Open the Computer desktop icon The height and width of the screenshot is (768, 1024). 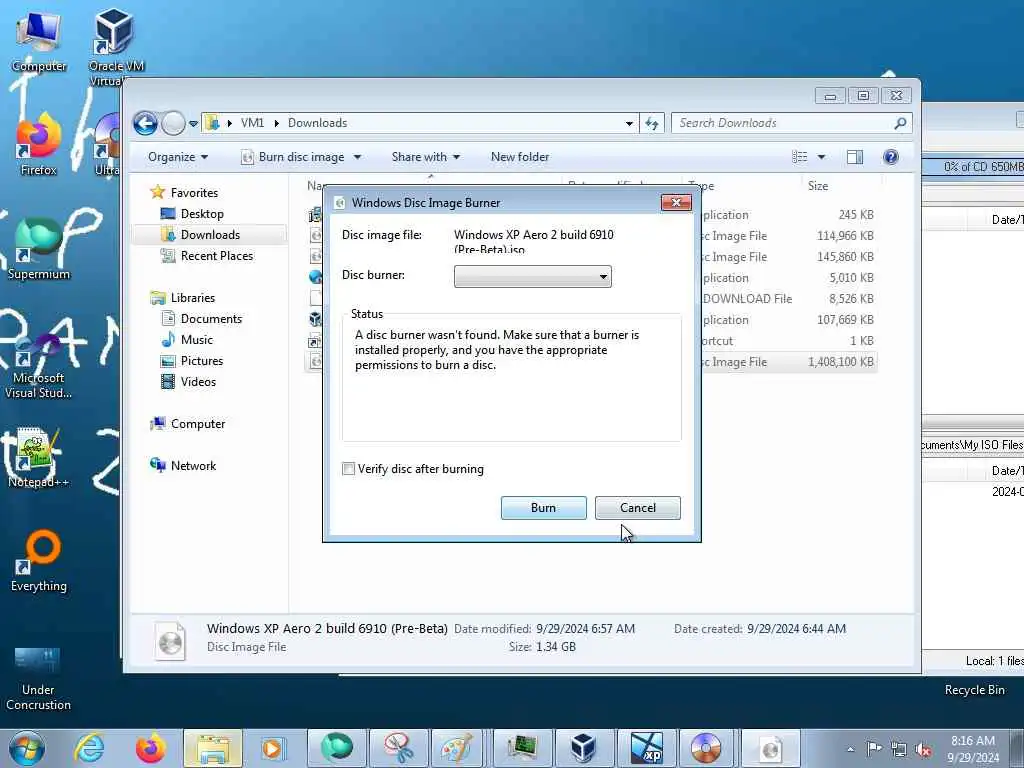[39, 40]
